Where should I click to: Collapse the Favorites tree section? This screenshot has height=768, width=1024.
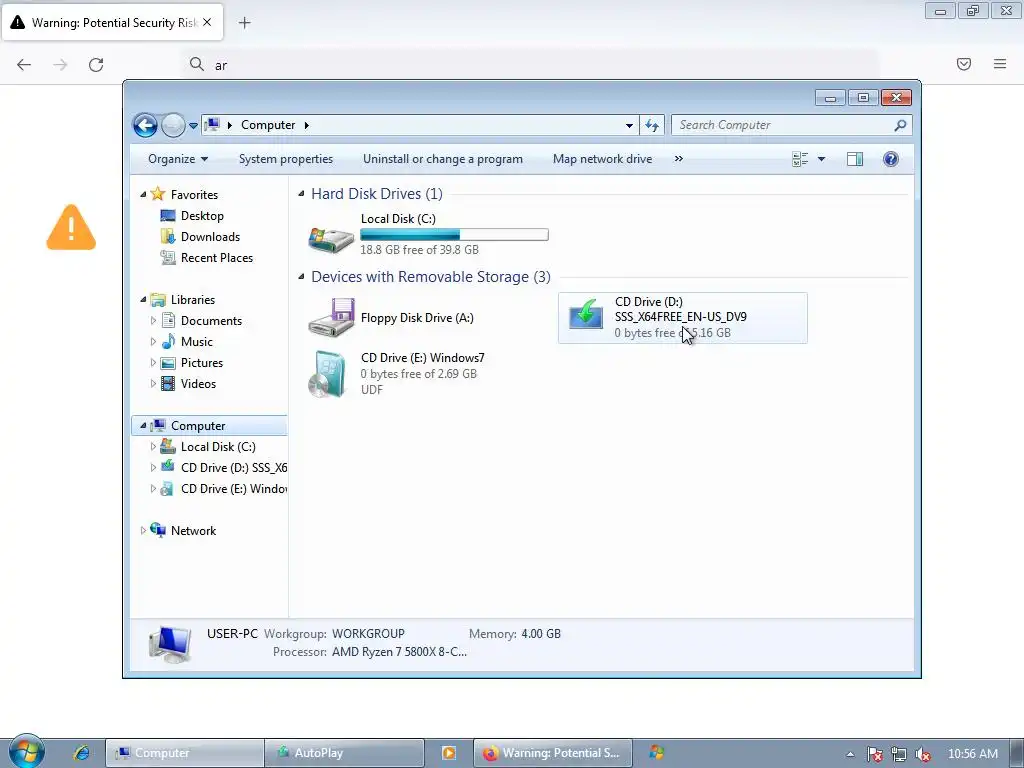143,195
